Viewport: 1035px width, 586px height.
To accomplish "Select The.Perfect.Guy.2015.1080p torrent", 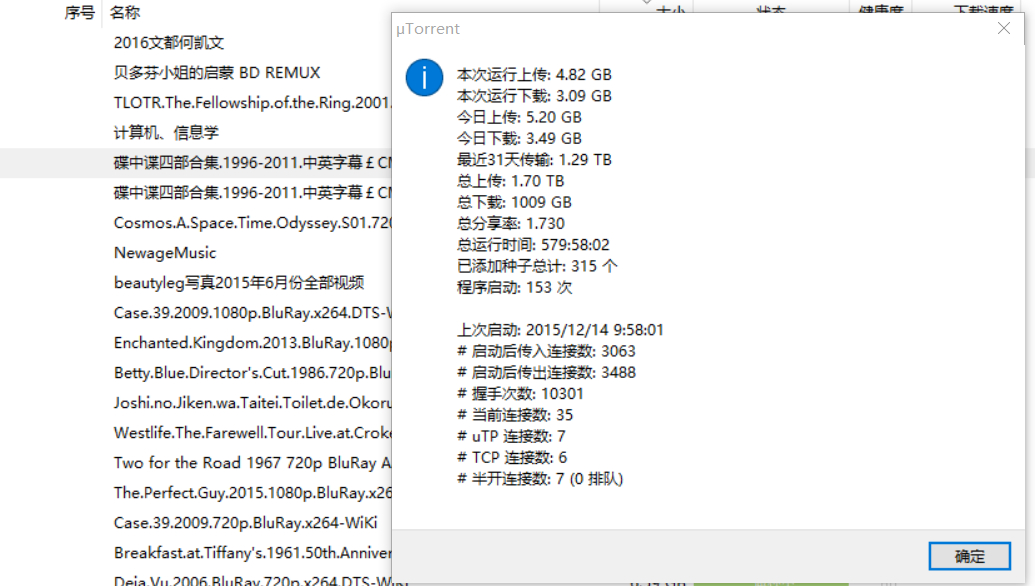I will 253,493.
